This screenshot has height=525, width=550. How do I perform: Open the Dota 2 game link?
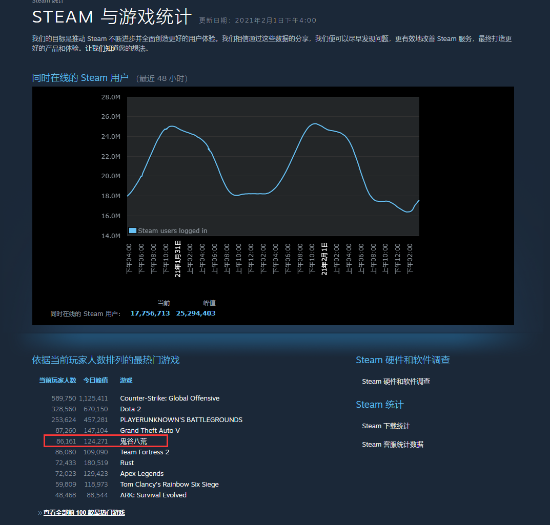(x=130, y=409)
